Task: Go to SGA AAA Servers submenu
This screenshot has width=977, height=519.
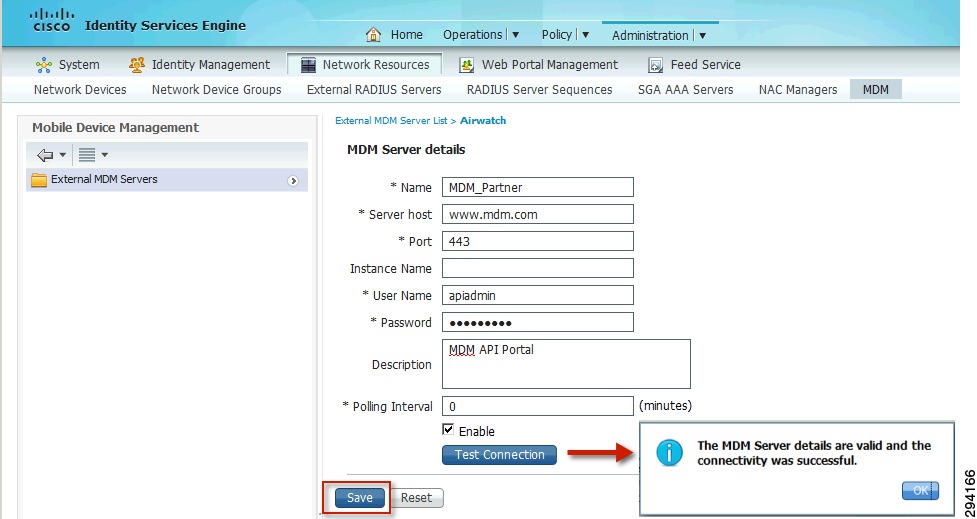Action: click(x=685, y=90)
